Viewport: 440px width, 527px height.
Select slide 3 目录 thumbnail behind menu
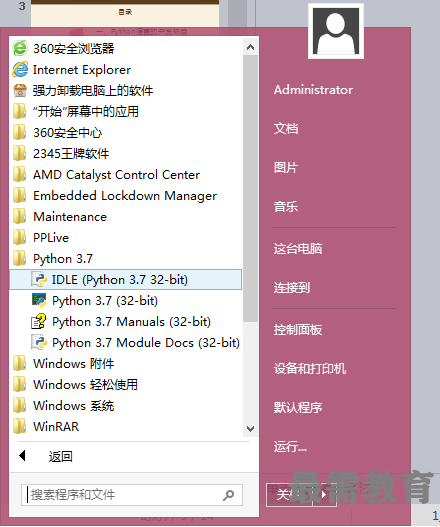[x=125, y=13]
